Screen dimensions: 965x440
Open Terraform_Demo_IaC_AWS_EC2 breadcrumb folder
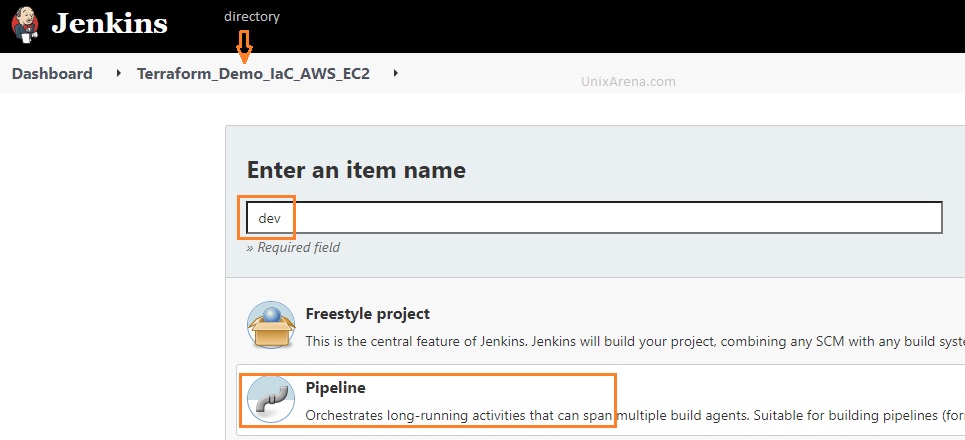(253, 74)
